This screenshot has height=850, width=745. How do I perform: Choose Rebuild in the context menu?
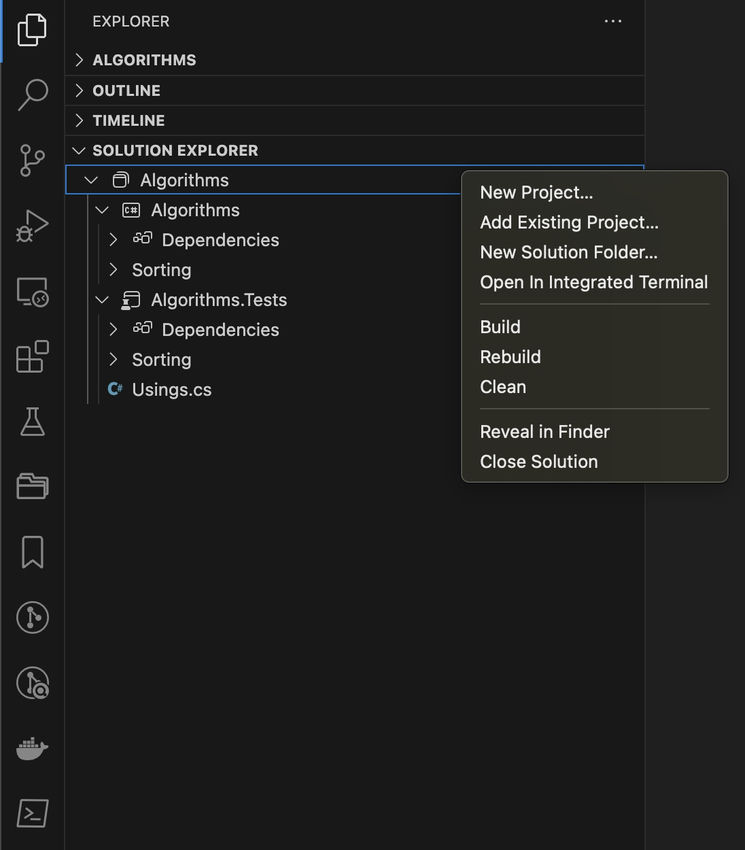coord(510,357)
